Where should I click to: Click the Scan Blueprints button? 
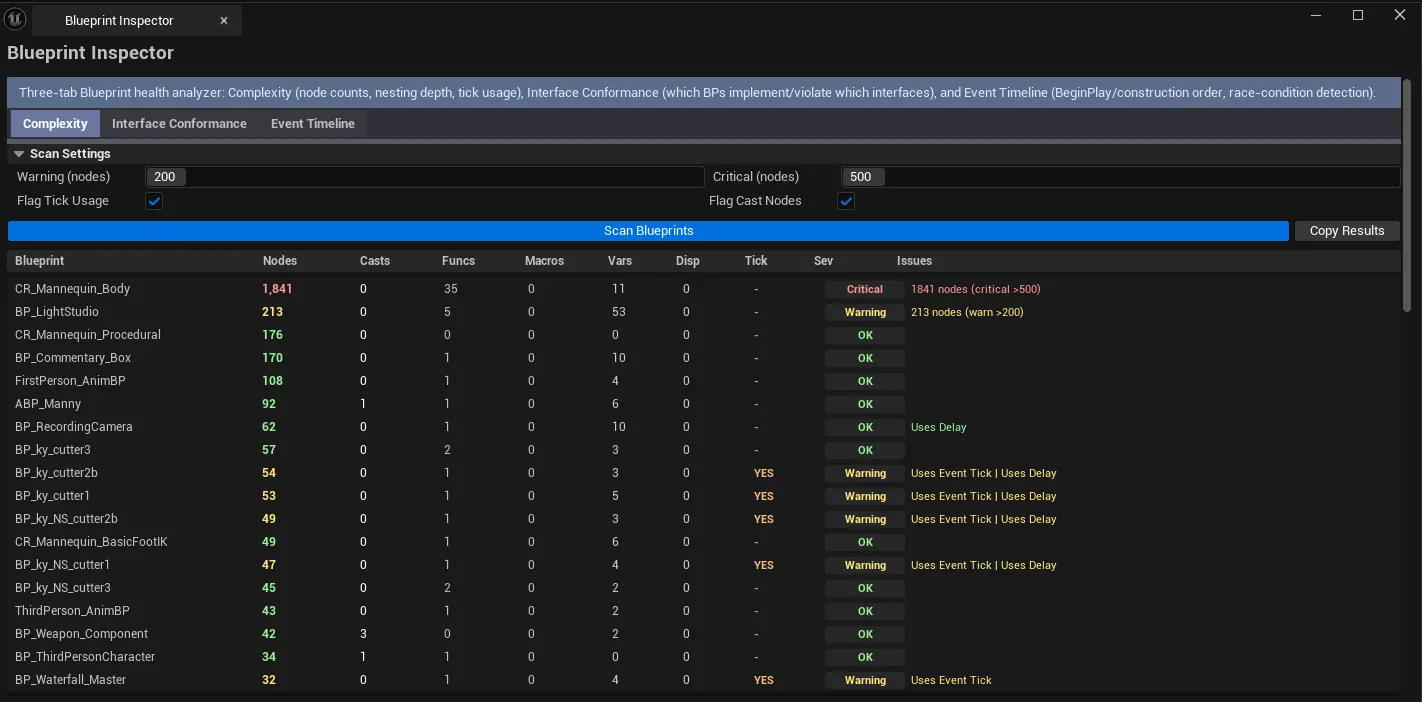pos(648,231)
